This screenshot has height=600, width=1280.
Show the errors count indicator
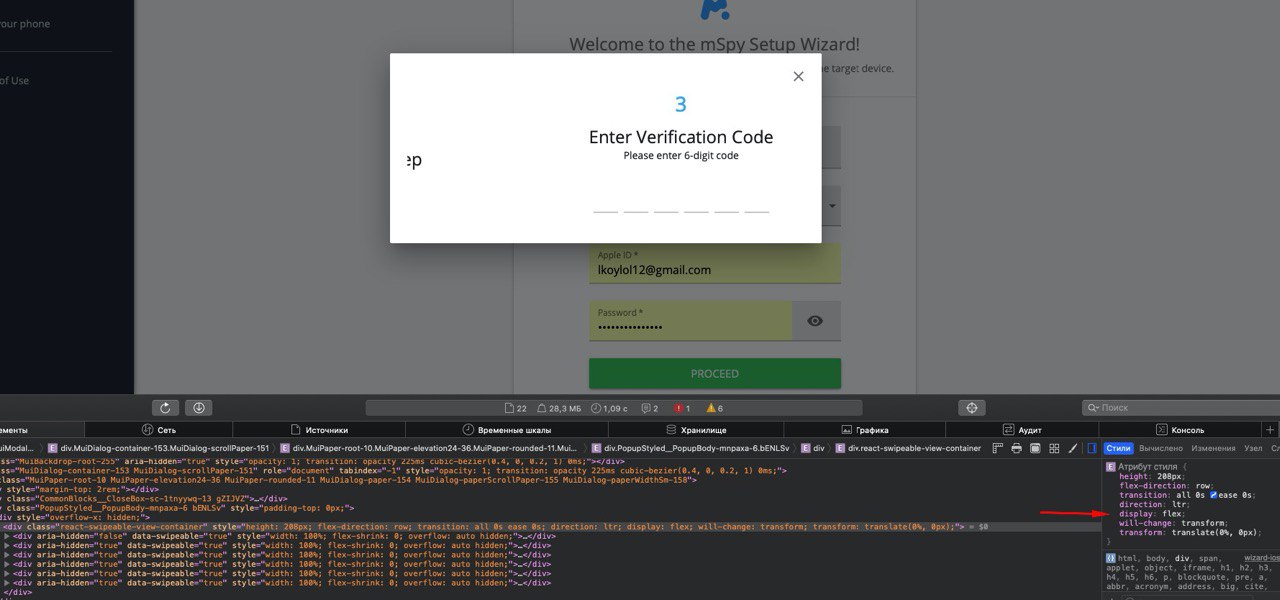682,408
